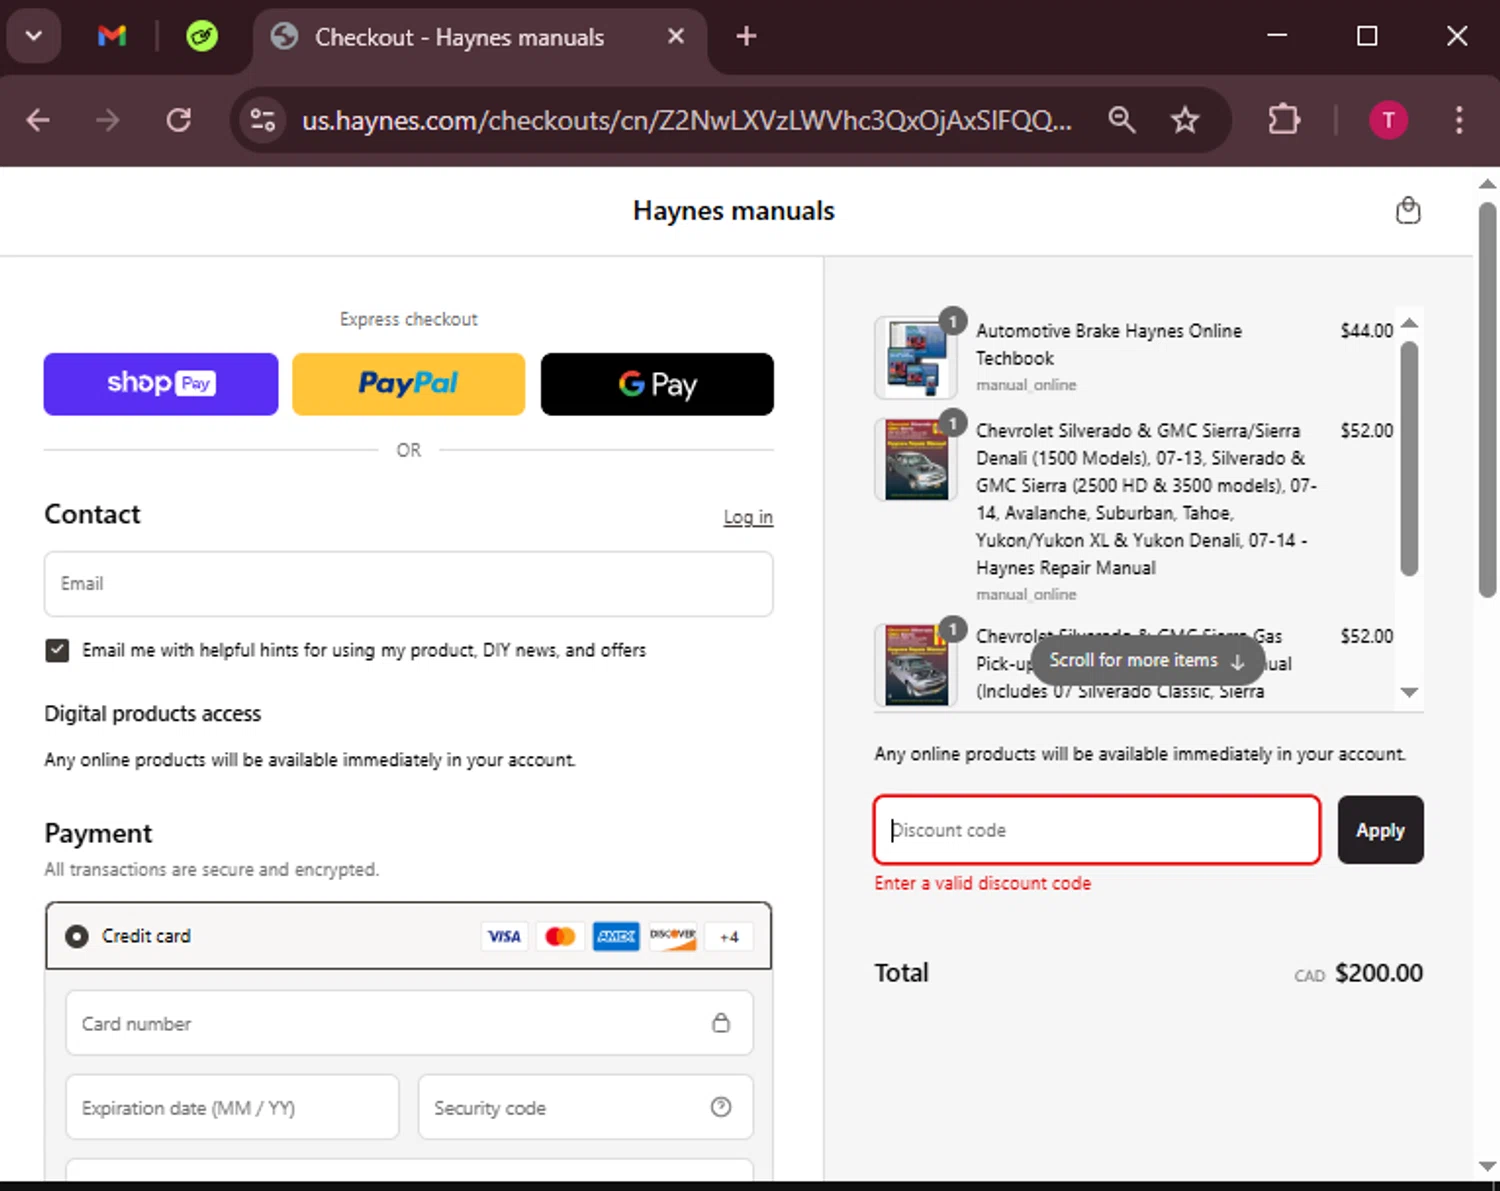This screenshot has height=1191, width=1500.
Task: Select the $200.00 total amount
Action: (x=1379, y=973)
